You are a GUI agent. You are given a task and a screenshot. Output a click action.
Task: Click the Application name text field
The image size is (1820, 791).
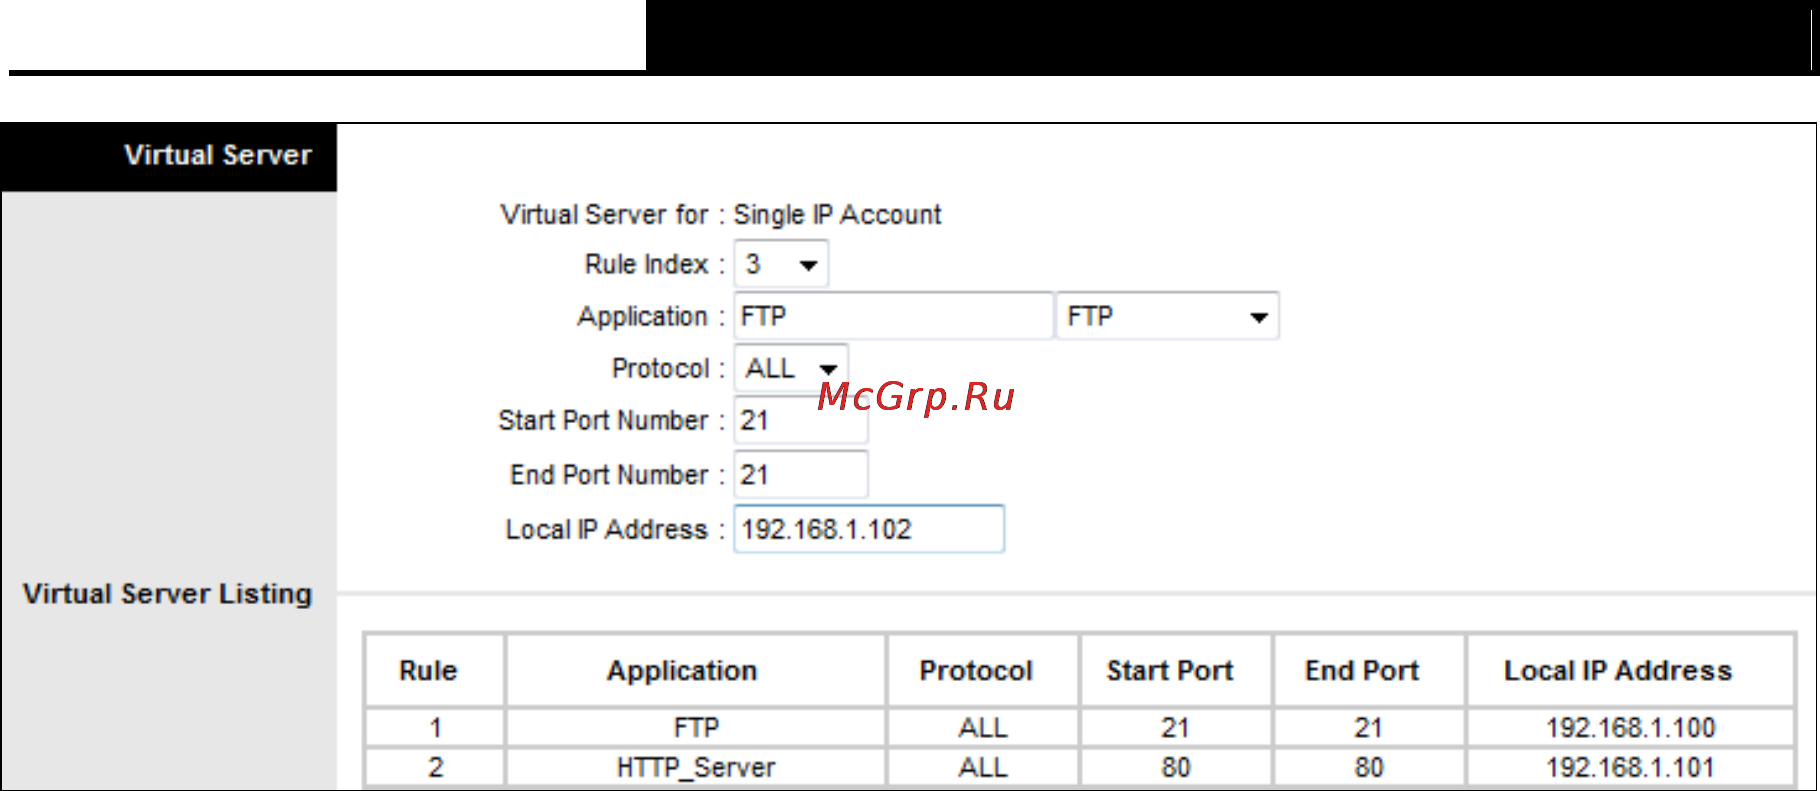[x=893, y=316]
